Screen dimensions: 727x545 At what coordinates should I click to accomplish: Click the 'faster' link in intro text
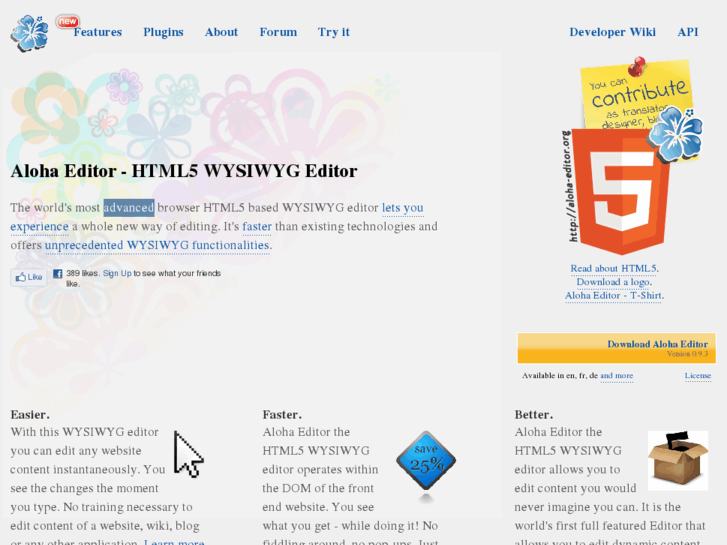point(257,226)
